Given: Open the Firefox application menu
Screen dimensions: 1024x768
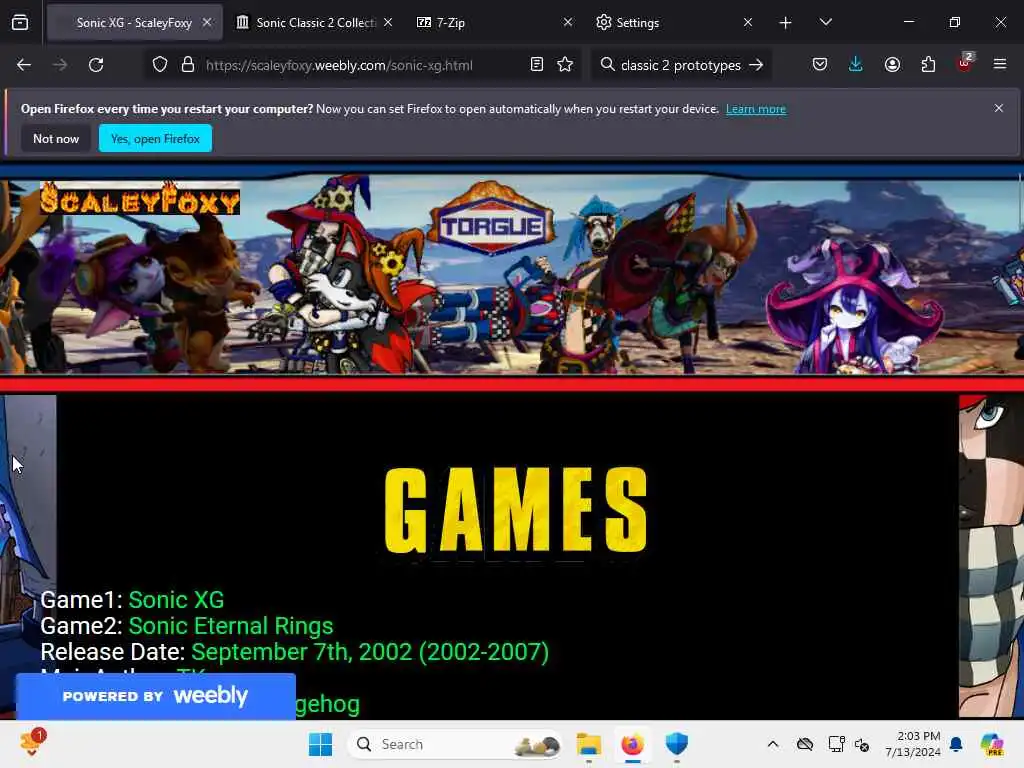Looking at the screenshot, I should pos(1000,65).
